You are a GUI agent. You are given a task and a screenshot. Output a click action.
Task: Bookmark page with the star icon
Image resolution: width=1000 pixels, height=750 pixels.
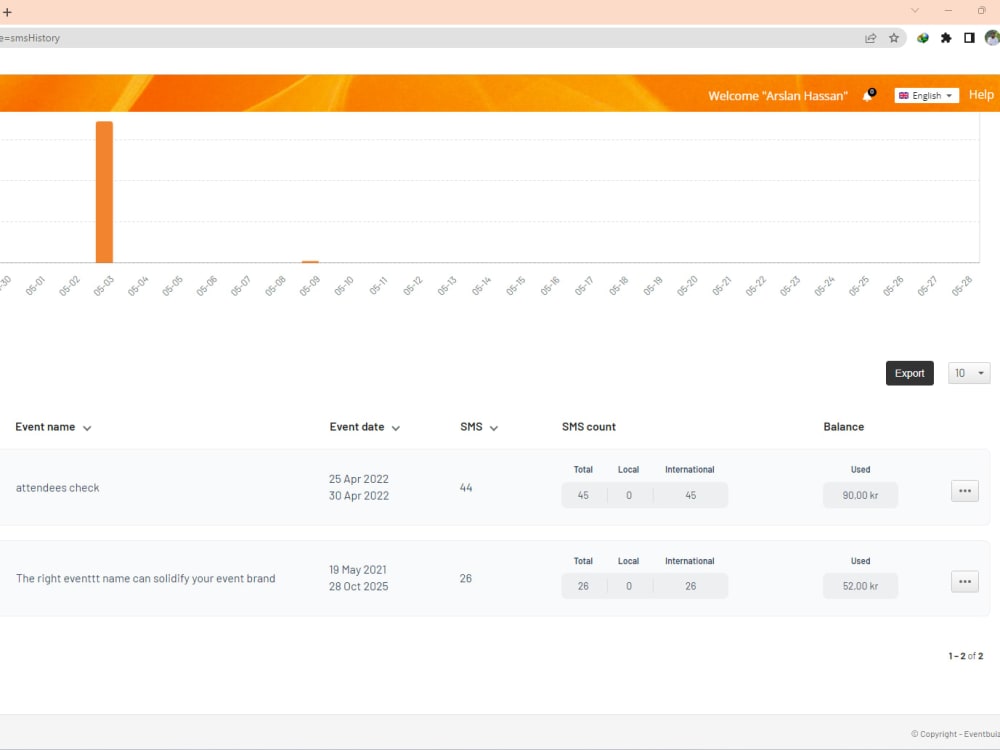(x=894, y=38)
